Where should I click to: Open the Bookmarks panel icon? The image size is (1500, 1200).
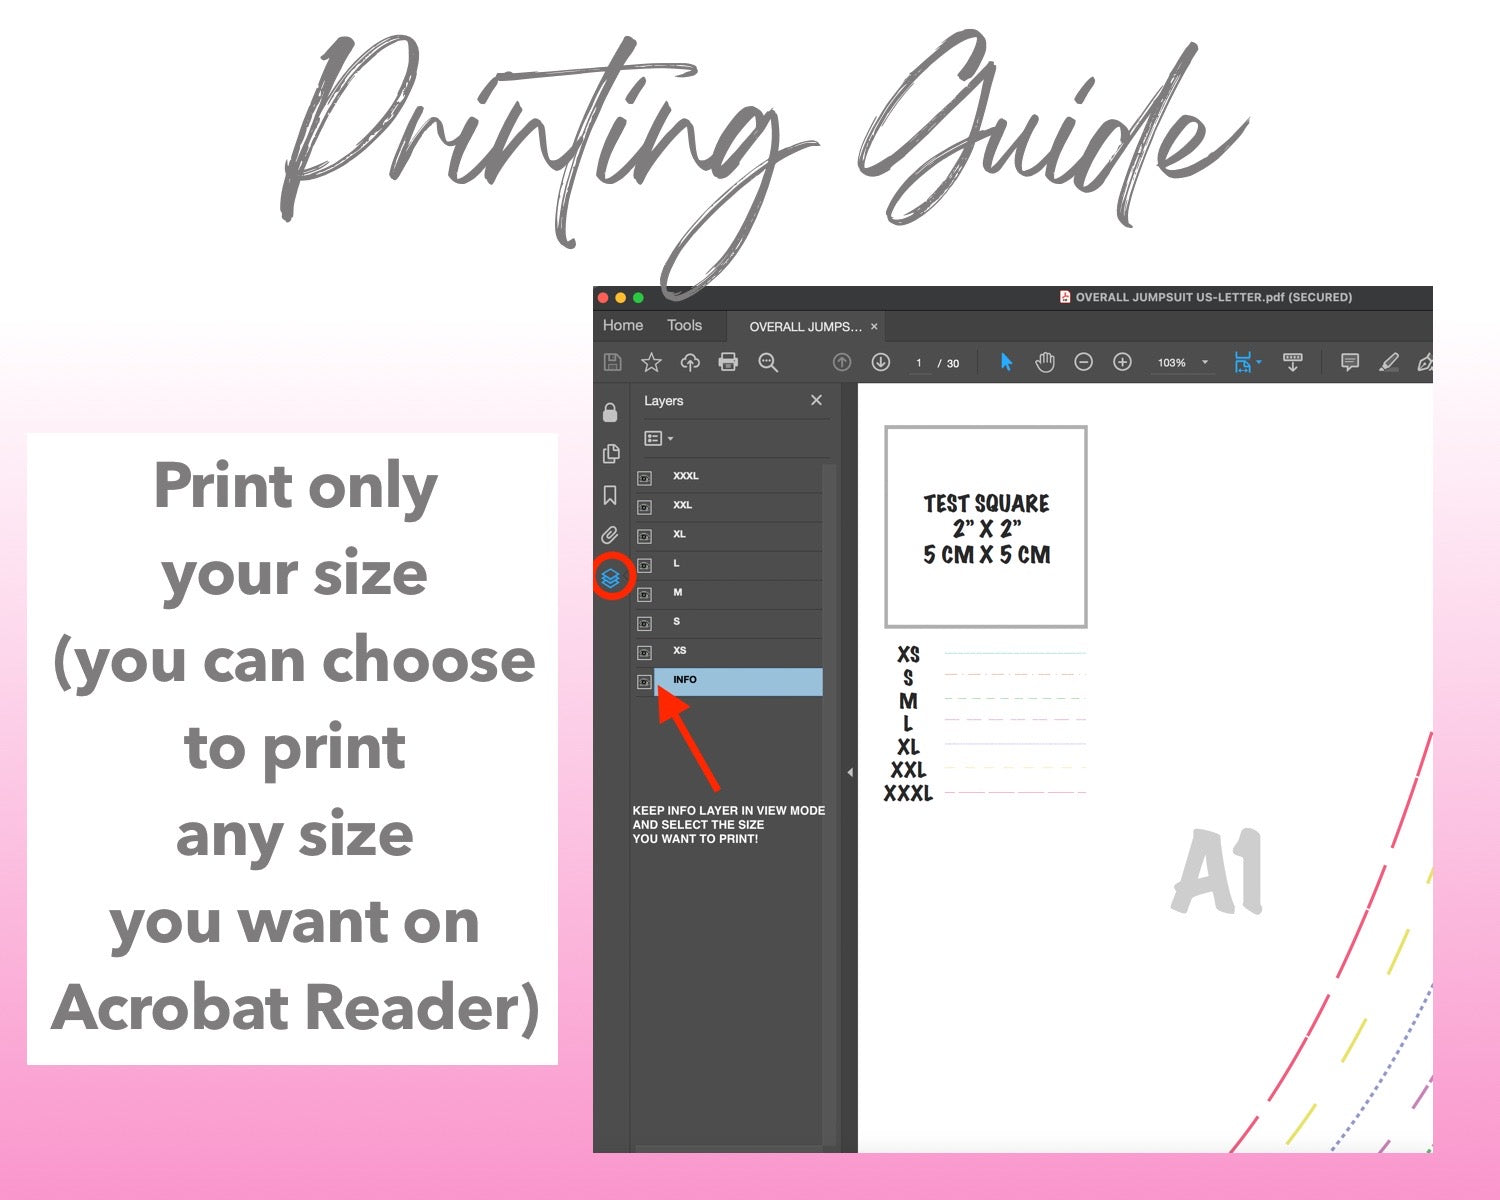click(610, 495)
